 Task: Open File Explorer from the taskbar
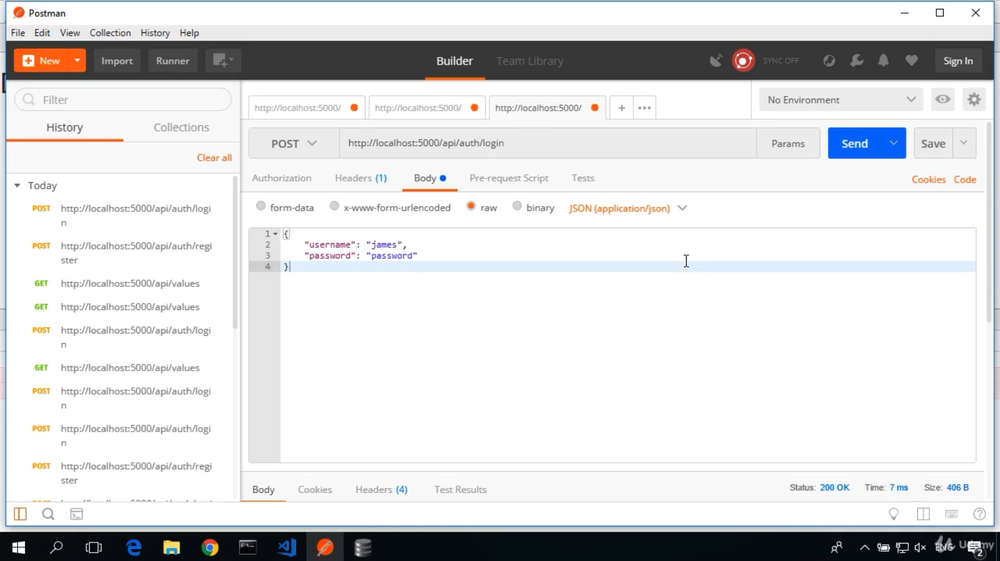click(x=172, y=547)
